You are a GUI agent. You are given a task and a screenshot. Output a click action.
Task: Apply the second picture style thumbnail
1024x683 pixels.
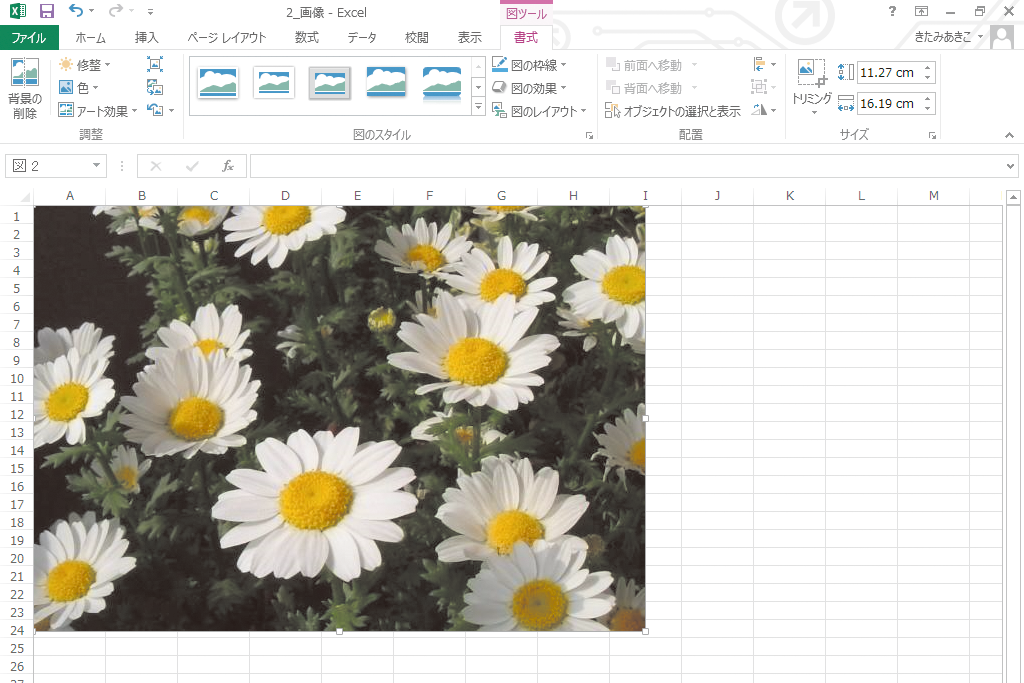(274, 82)
